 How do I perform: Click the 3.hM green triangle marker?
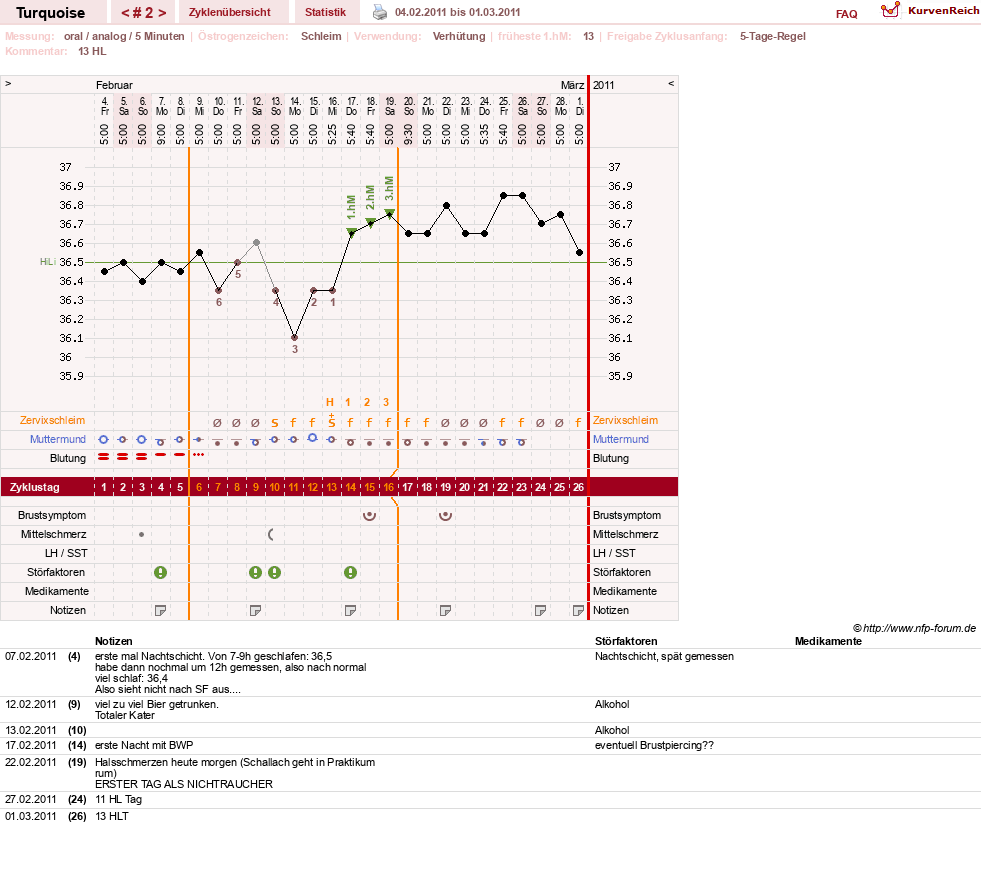click(x=389, y=213)
